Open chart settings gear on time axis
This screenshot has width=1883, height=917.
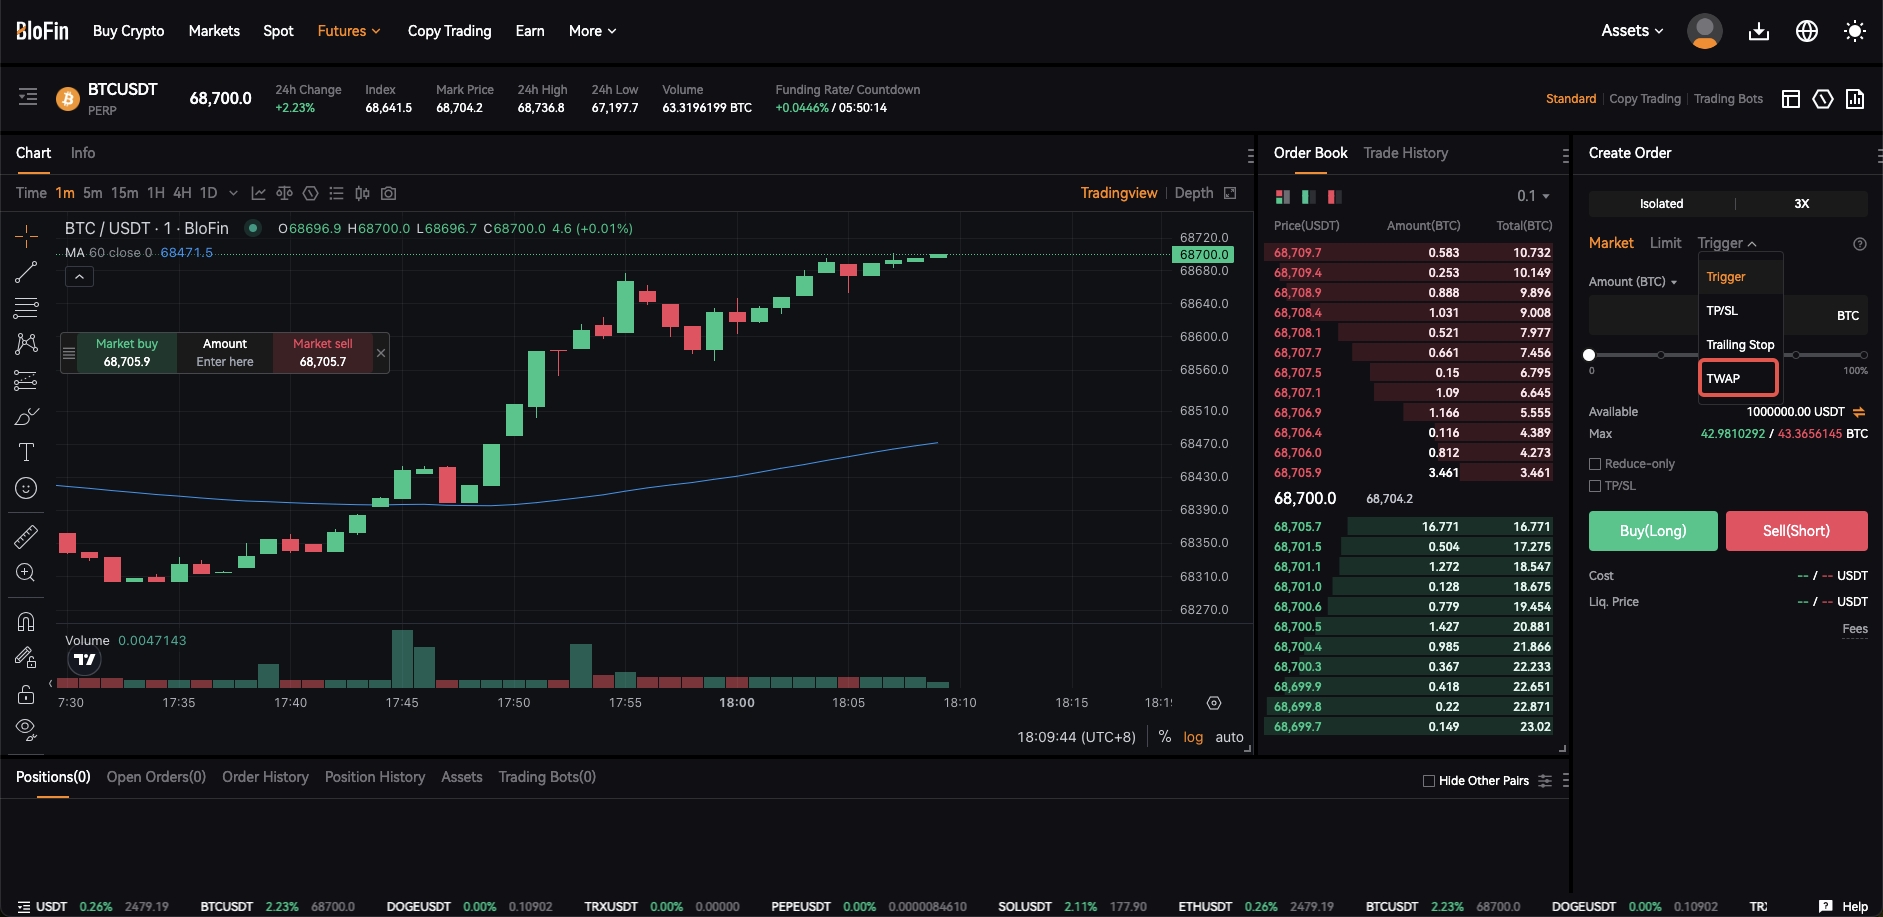click(1214, 703)
